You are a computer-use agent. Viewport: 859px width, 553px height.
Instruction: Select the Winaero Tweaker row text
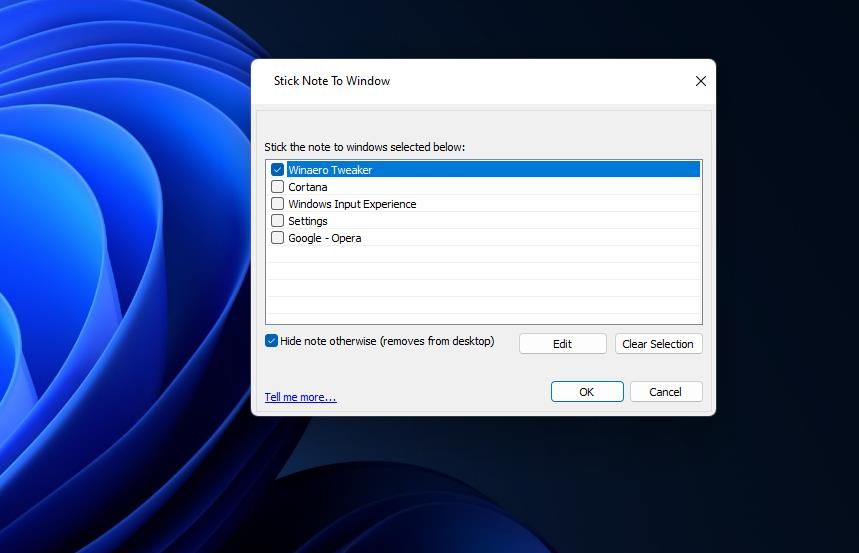[330, 170]
